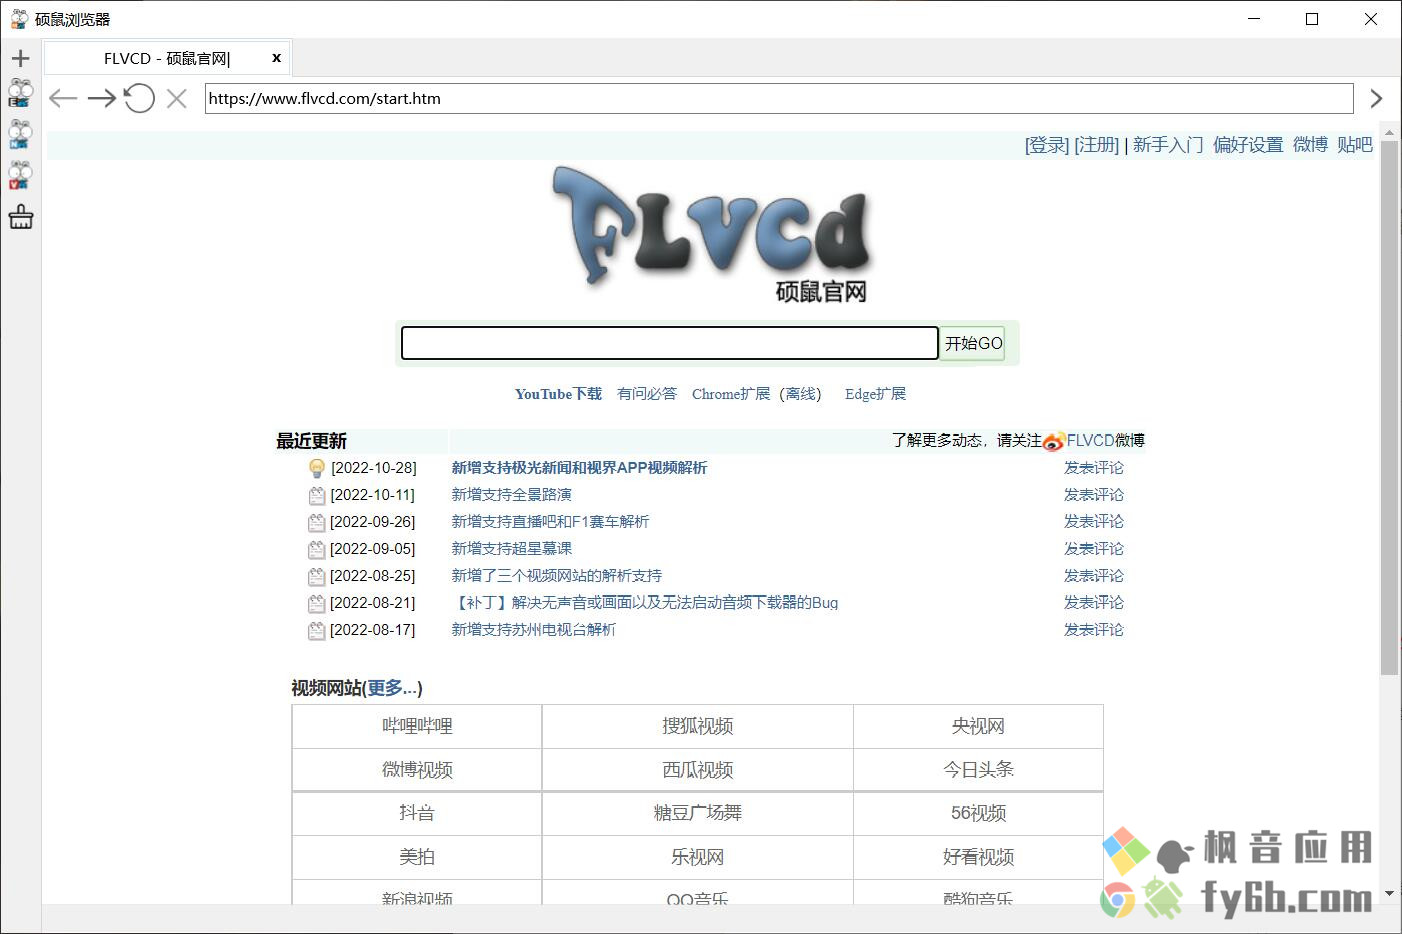
Task: Stop loading with the X icon
Action: tap(176, 98)
